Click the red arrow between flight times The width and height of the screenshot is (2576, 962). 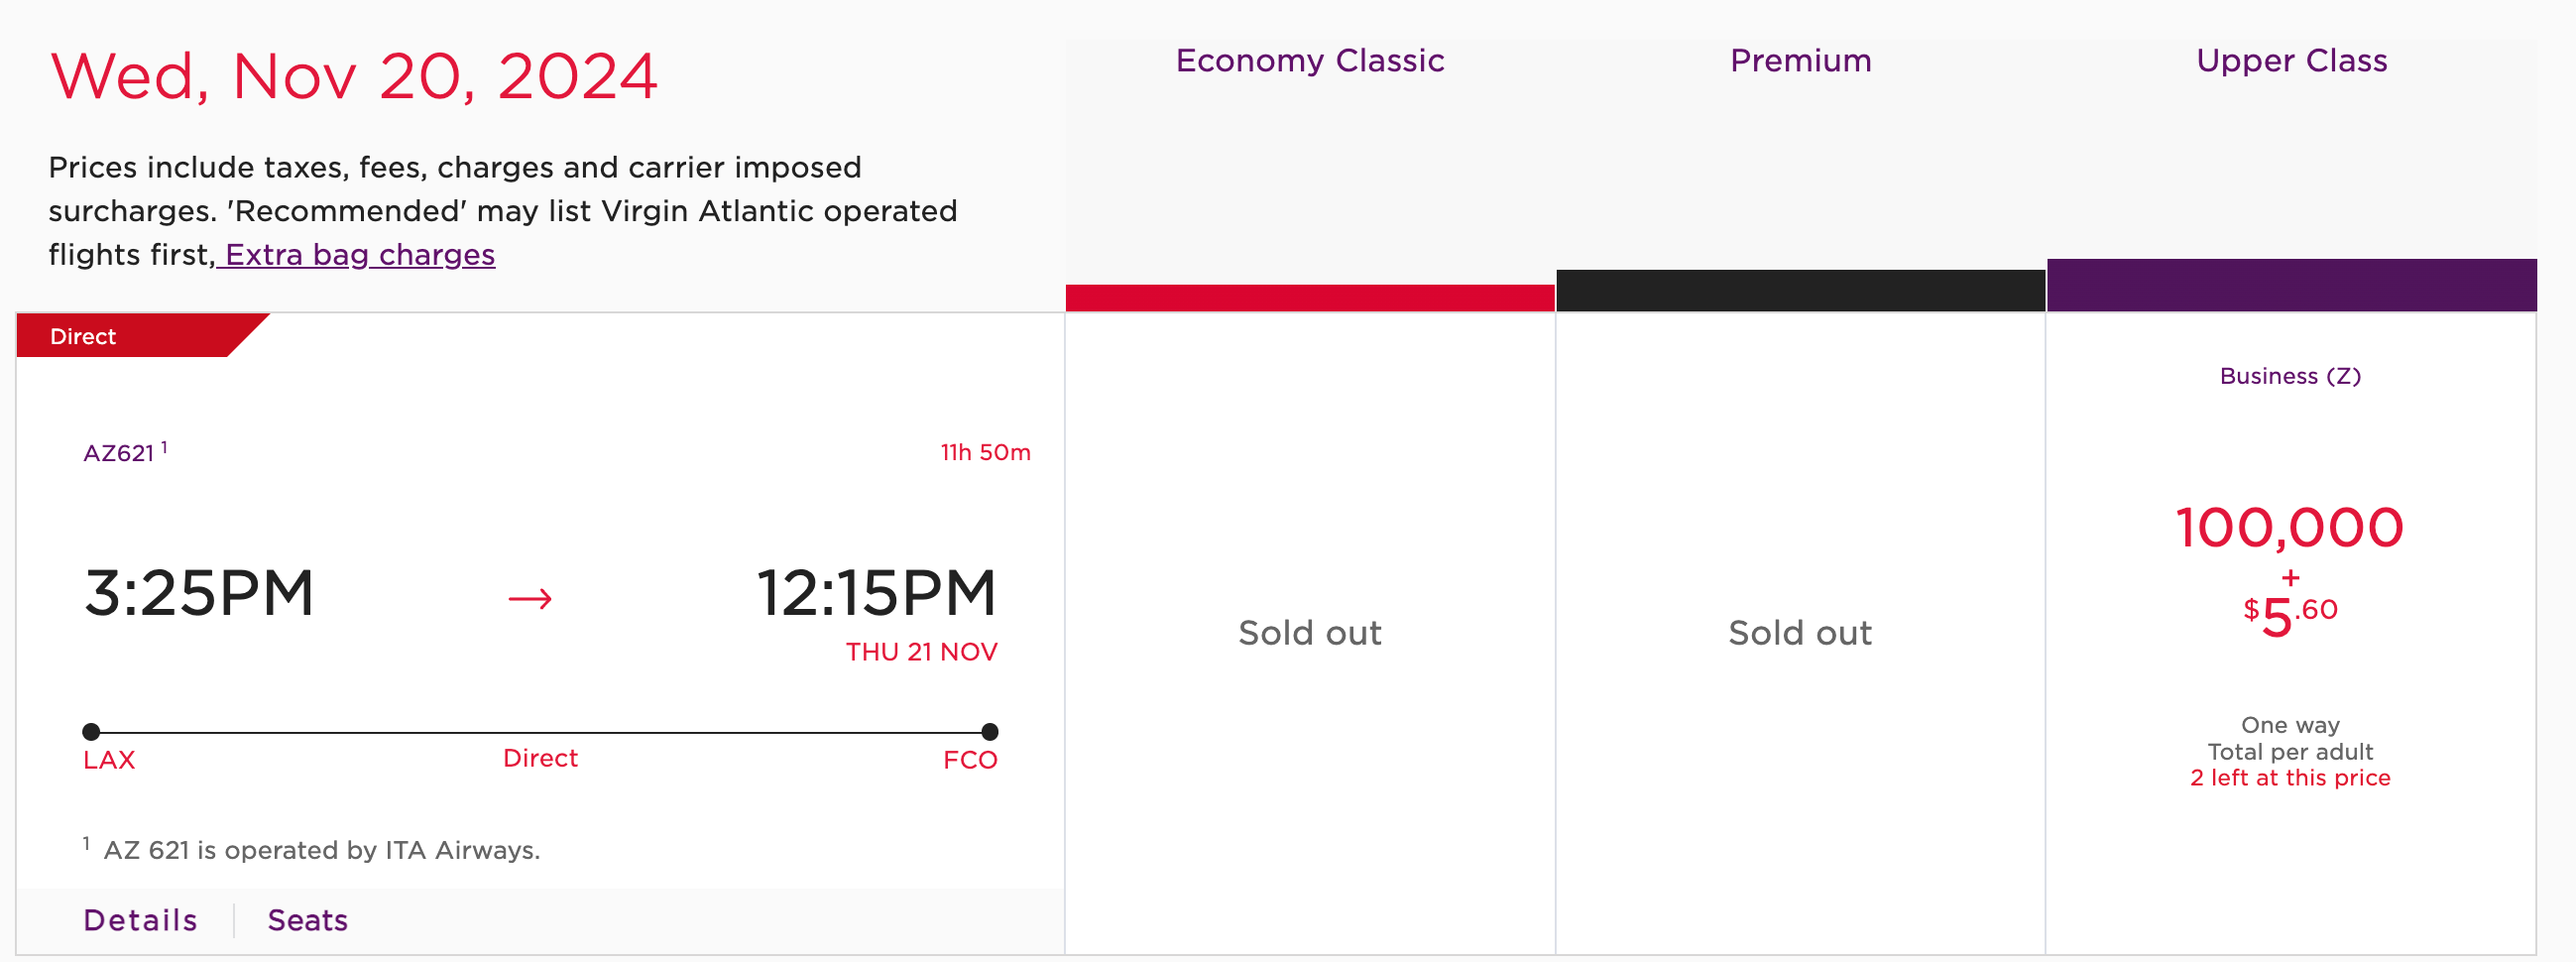(530, 598)
